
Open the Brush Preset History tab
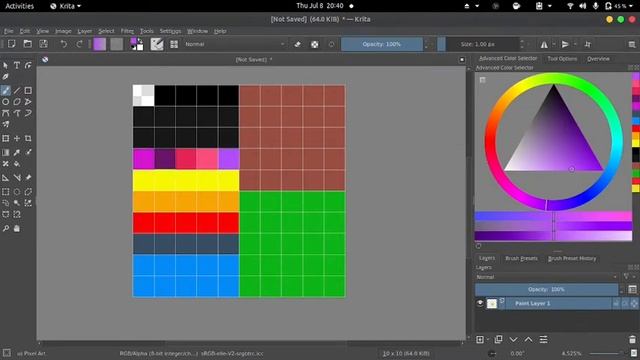point(572,258)
